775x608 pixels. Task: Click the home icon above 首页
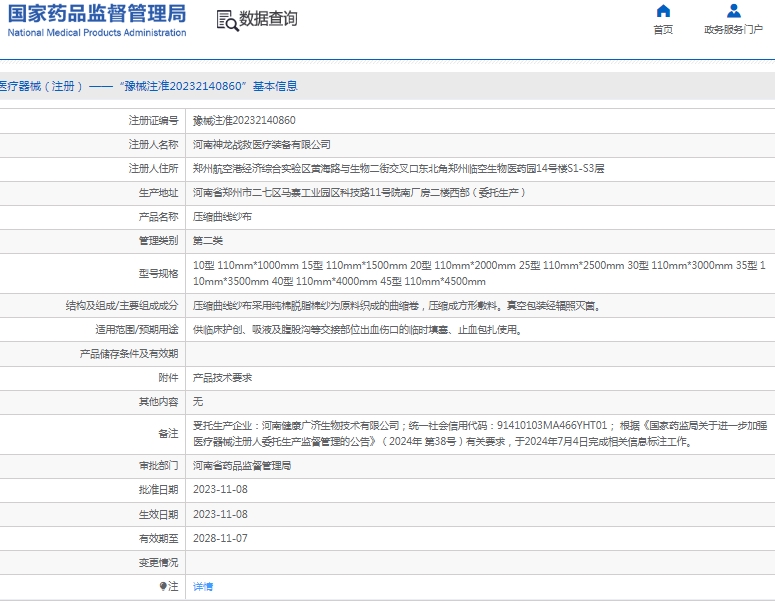(663, 11)
